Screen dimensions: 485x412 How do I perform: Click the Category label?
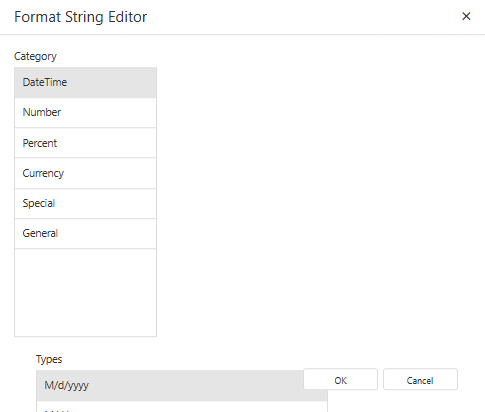coord(35,56)
